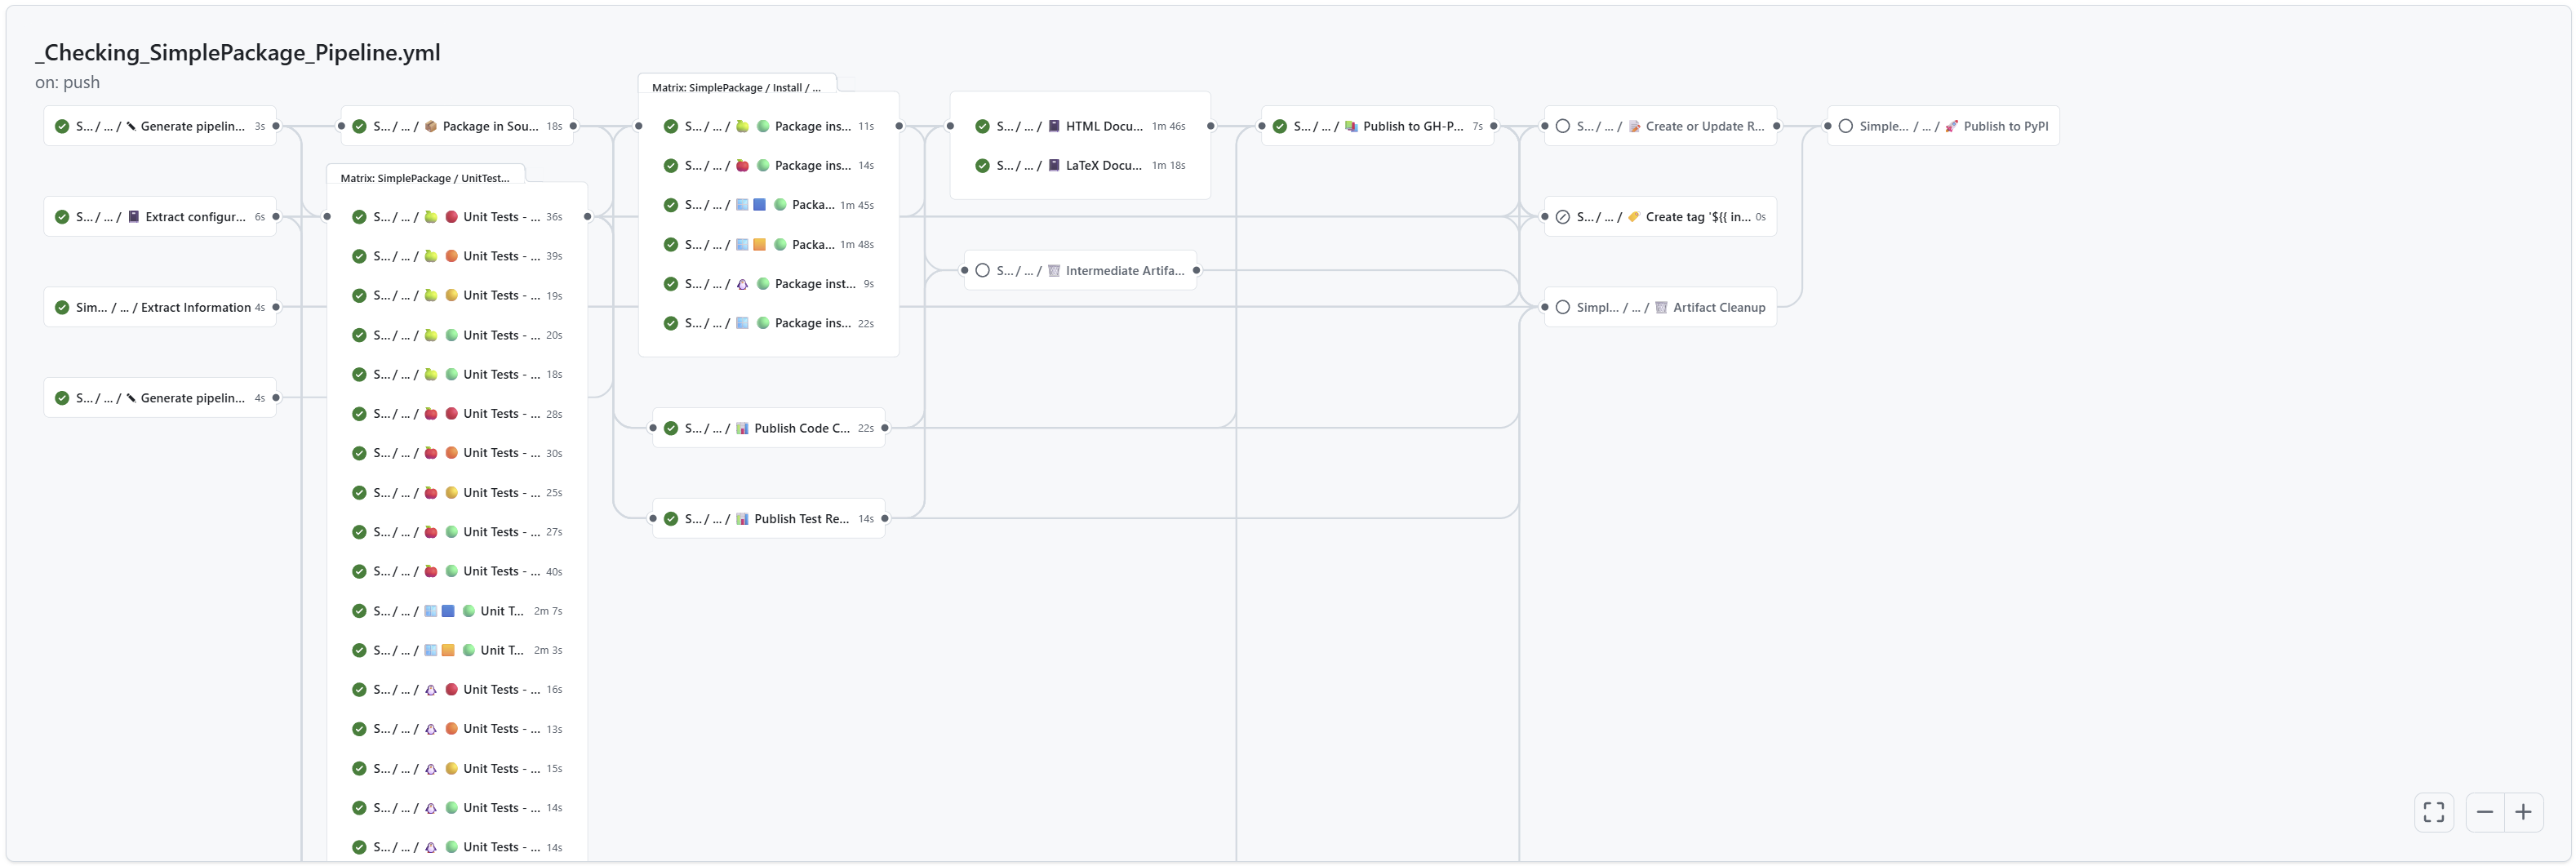2576x866 pixels.
Task: Click the box icon on Package in Source job
Action: [430, 126]
